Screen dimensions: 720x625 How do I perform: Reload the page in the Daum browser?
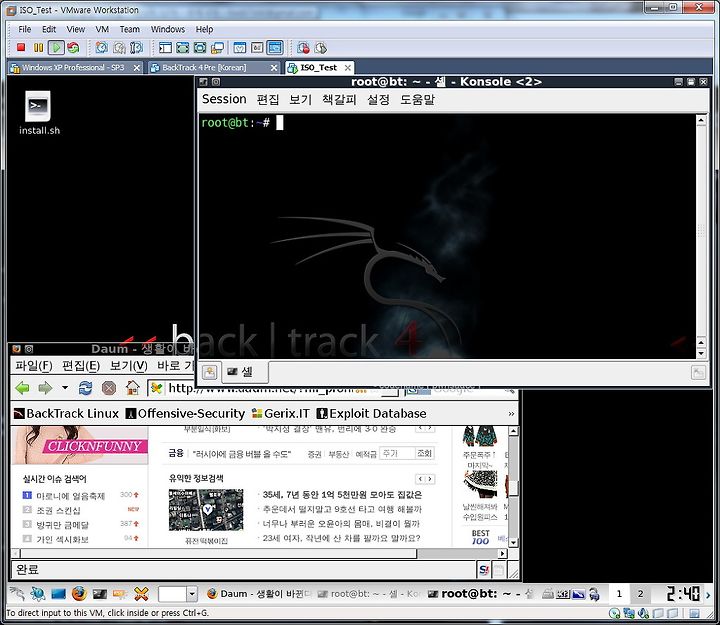pyautogui.click(x=85, y=388)
